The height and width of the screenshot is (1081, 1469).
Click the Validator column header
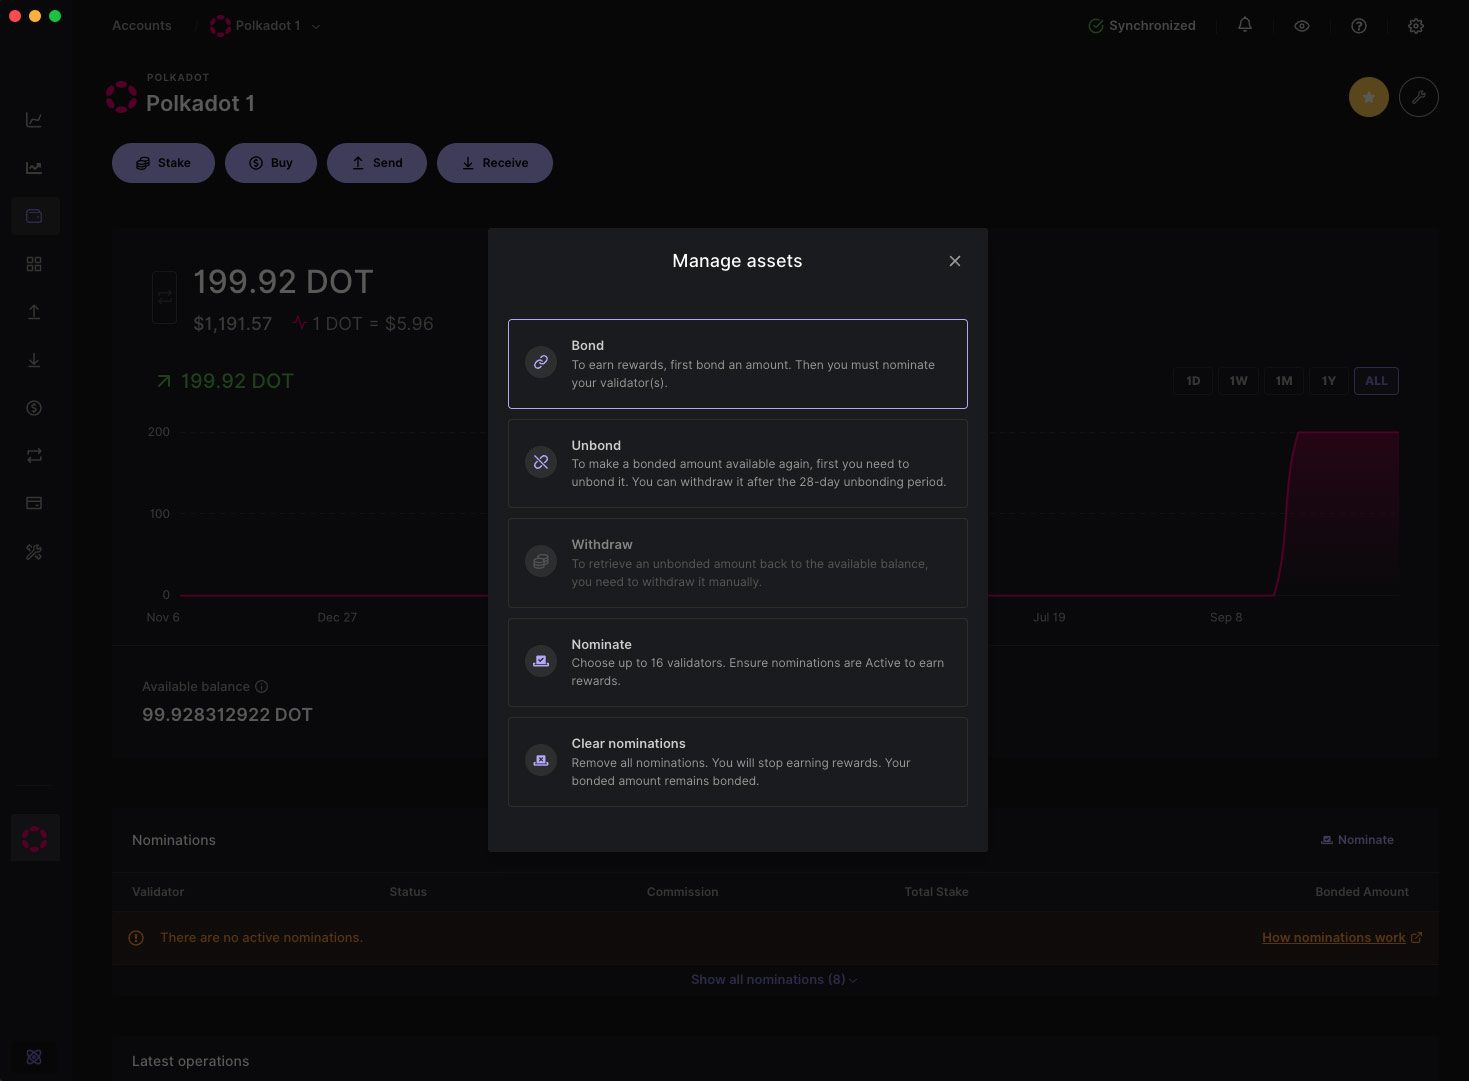click(x=158, y=892)
